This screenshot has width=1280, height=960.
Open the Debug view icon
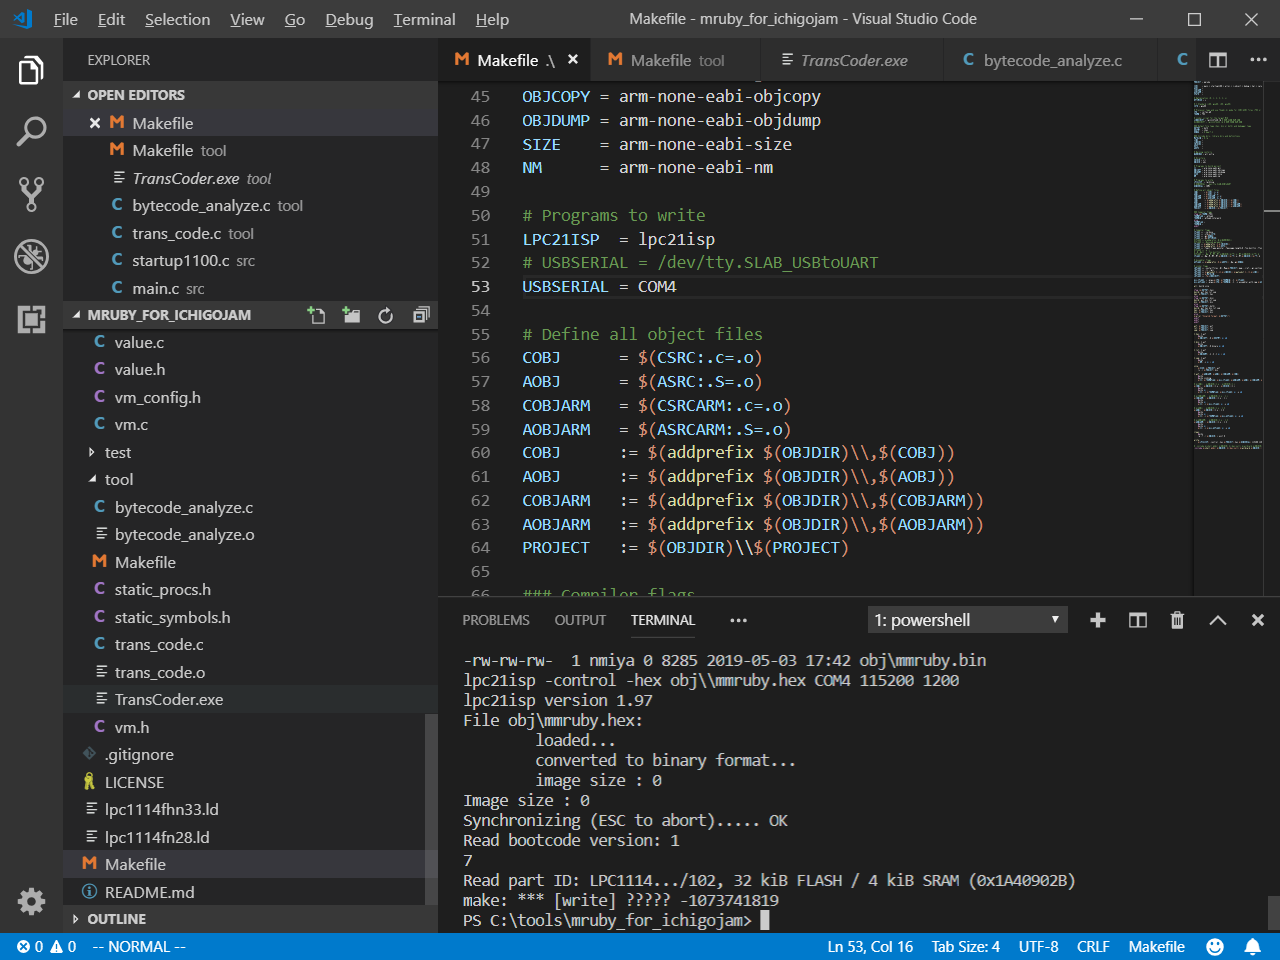(31, 257)
